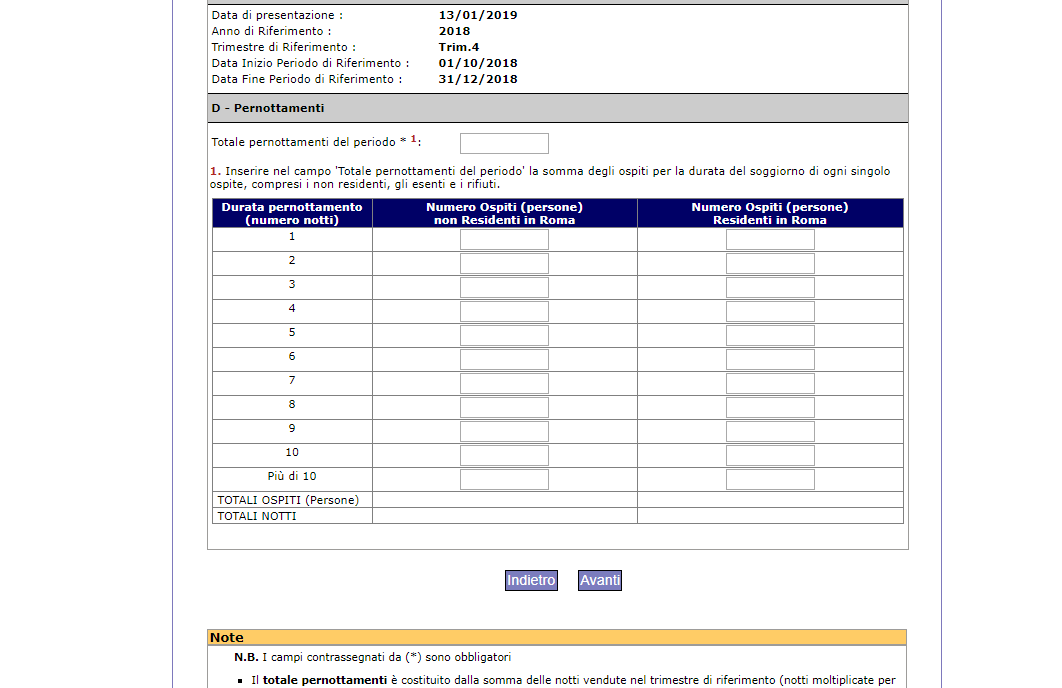Click Residenti in Roma field for 10 nights
Image resolution: width=1062 pixels, height=688 pixels.
coord(770,456)
